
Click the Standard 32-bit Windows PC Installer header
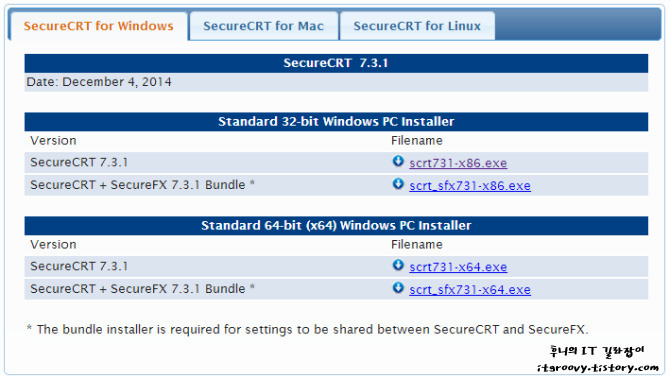[336, 122]
